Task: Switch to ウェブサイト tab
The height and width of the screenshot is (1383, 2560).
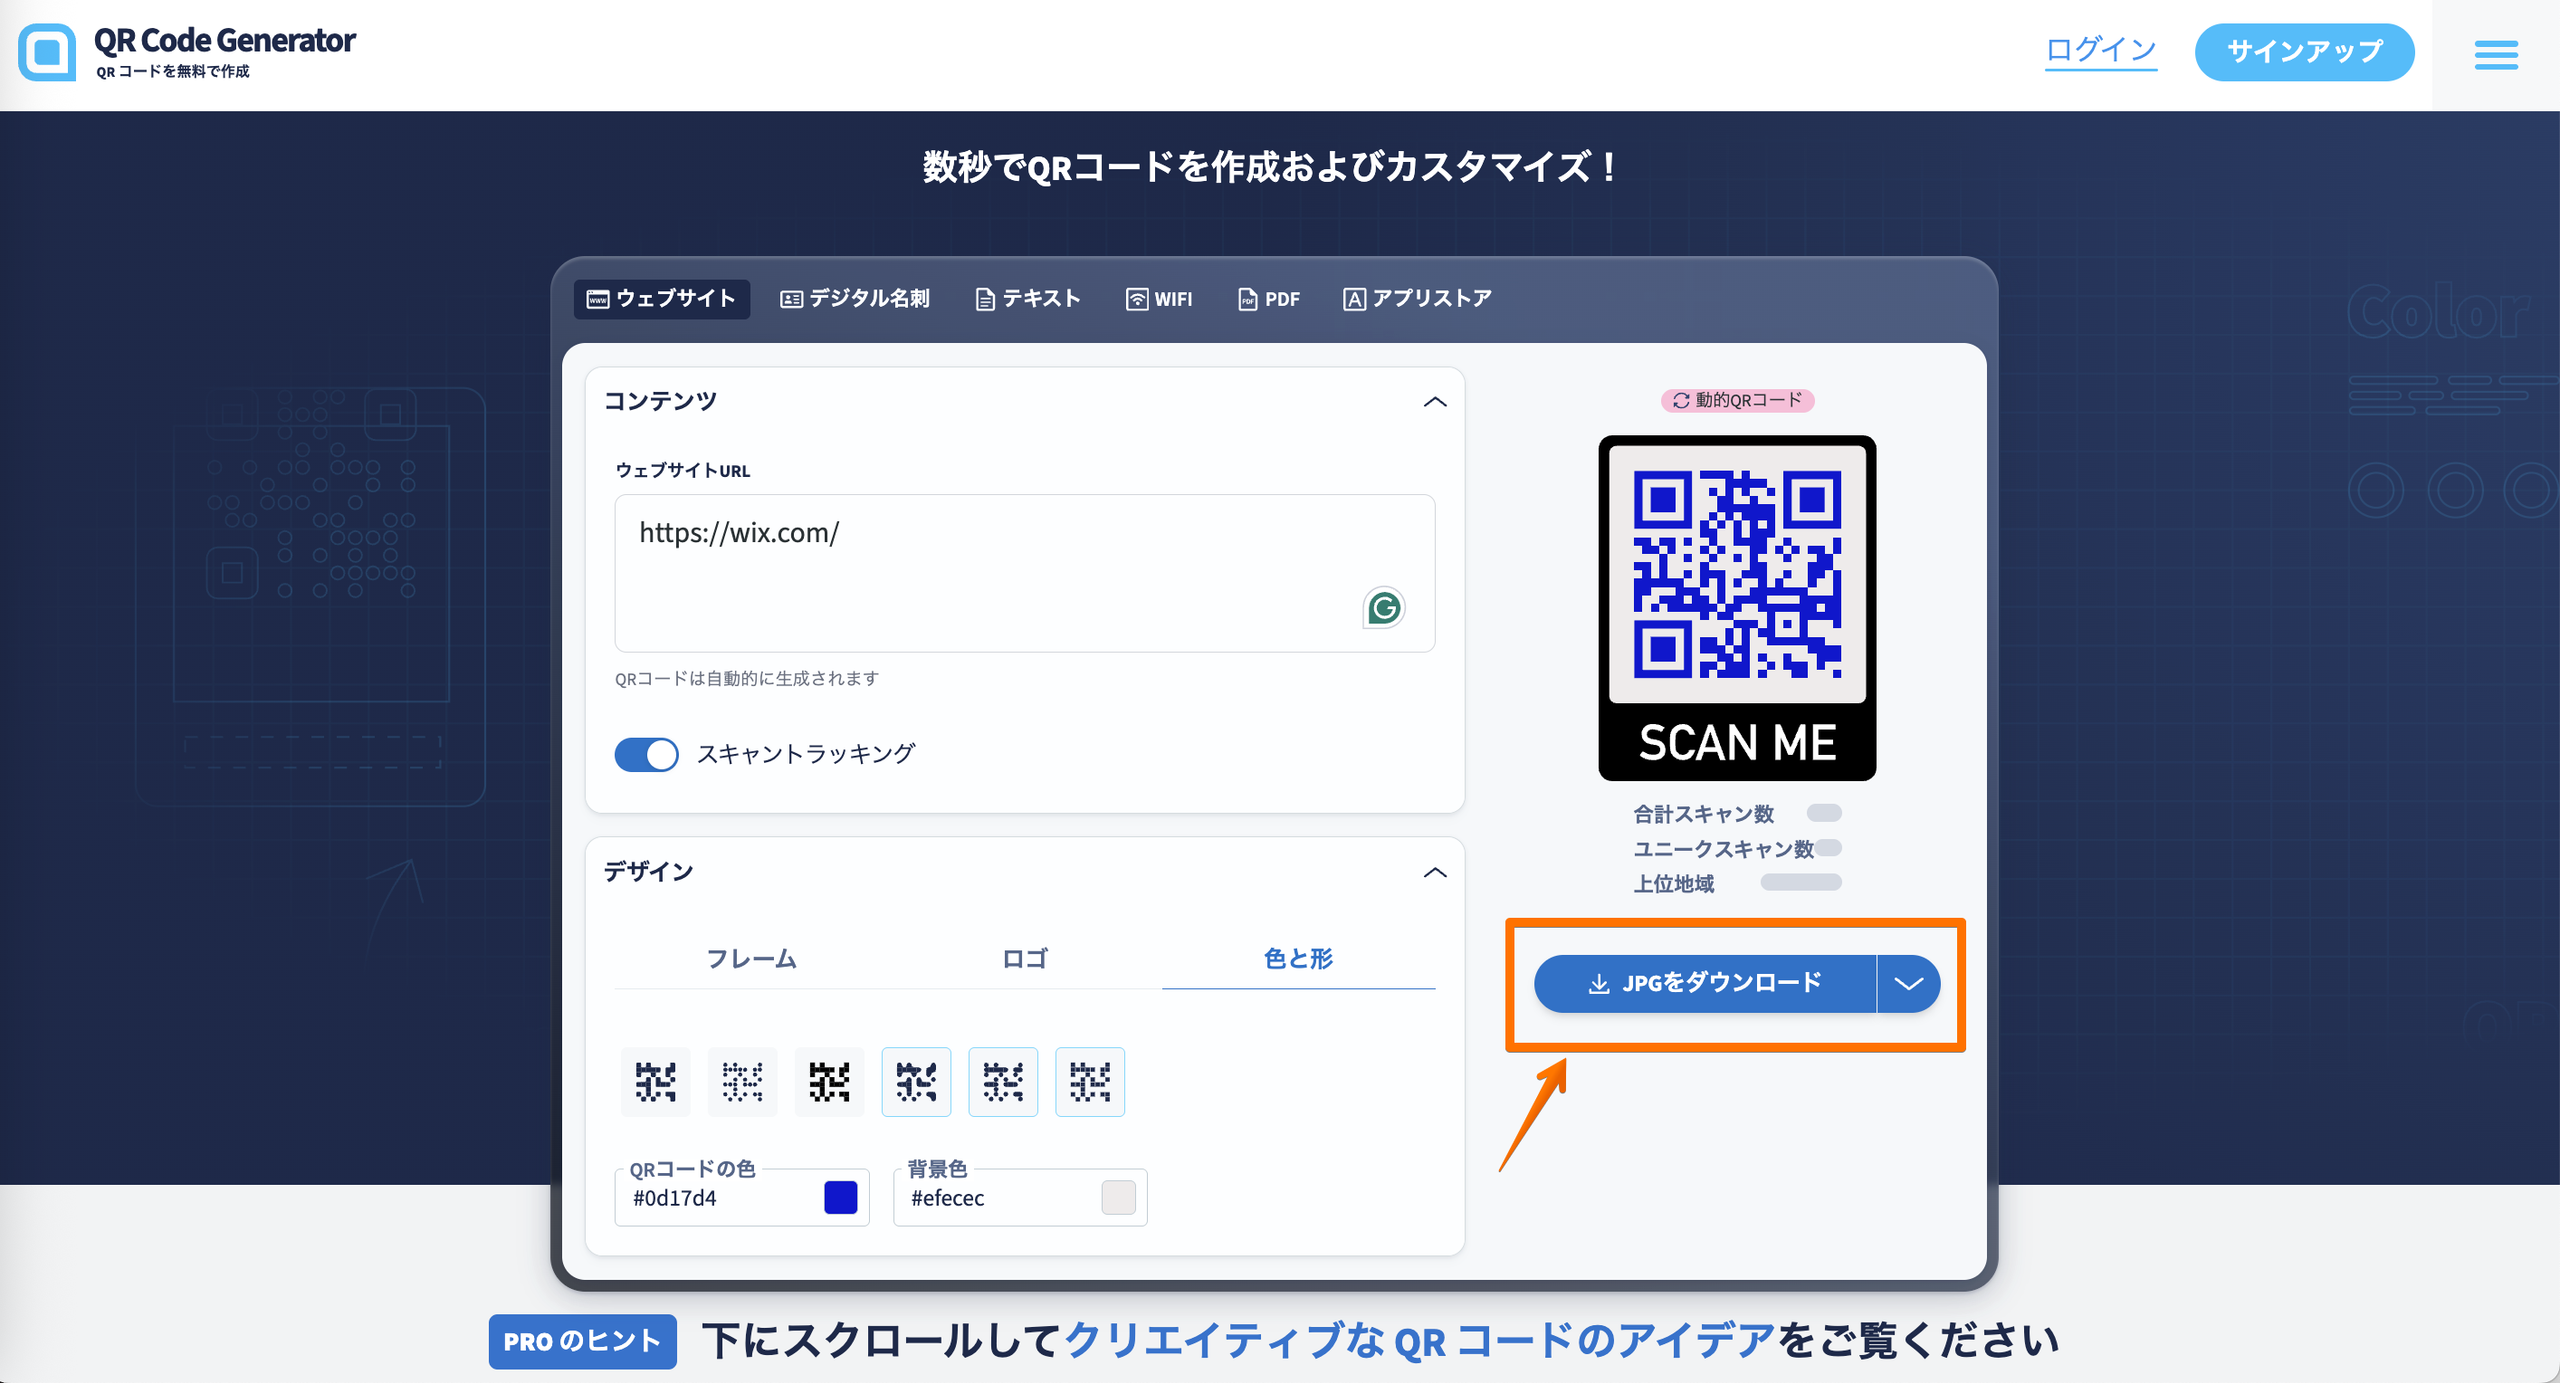Action: (662, 299)
